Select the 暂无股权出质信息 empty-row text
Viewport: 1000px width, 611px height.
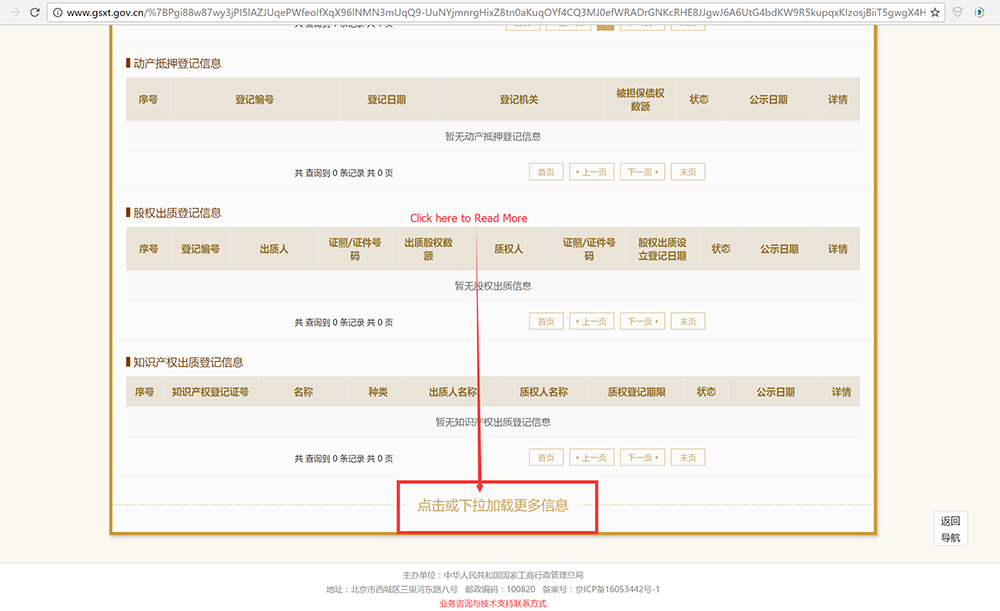click(x=493, y=286)
